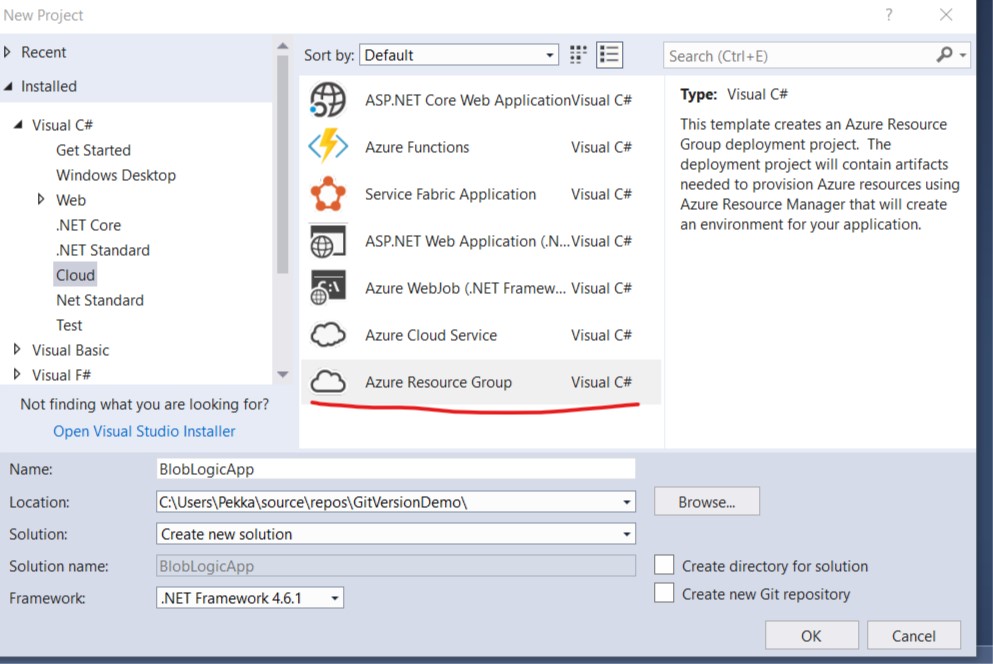This screenshot has height=664, width=993.
Task: Click the Azure Functions lightning bolt icon
Action: pyautogui.click(x=327, y=146)
